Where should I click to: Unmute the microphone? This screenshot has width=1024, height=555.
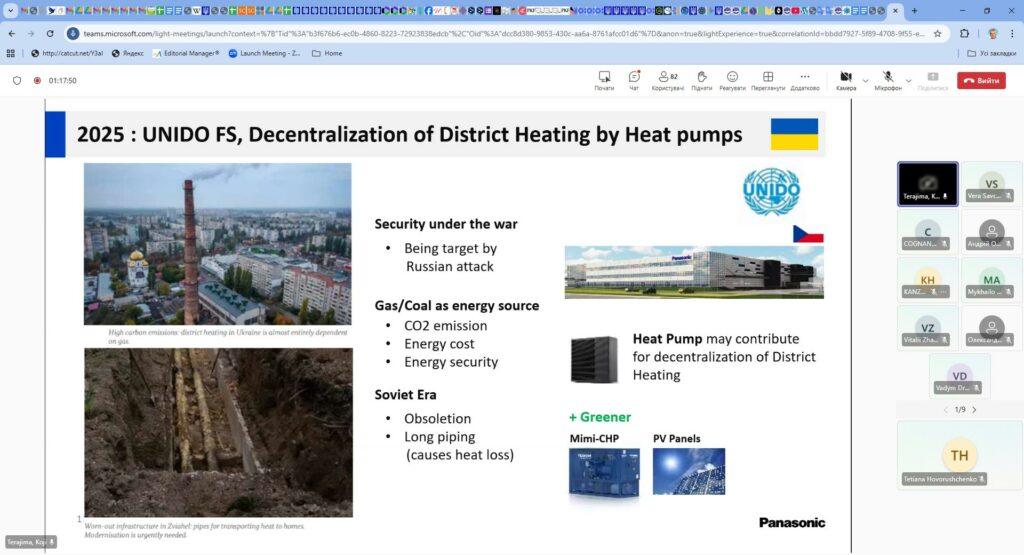tap(887, 80)
